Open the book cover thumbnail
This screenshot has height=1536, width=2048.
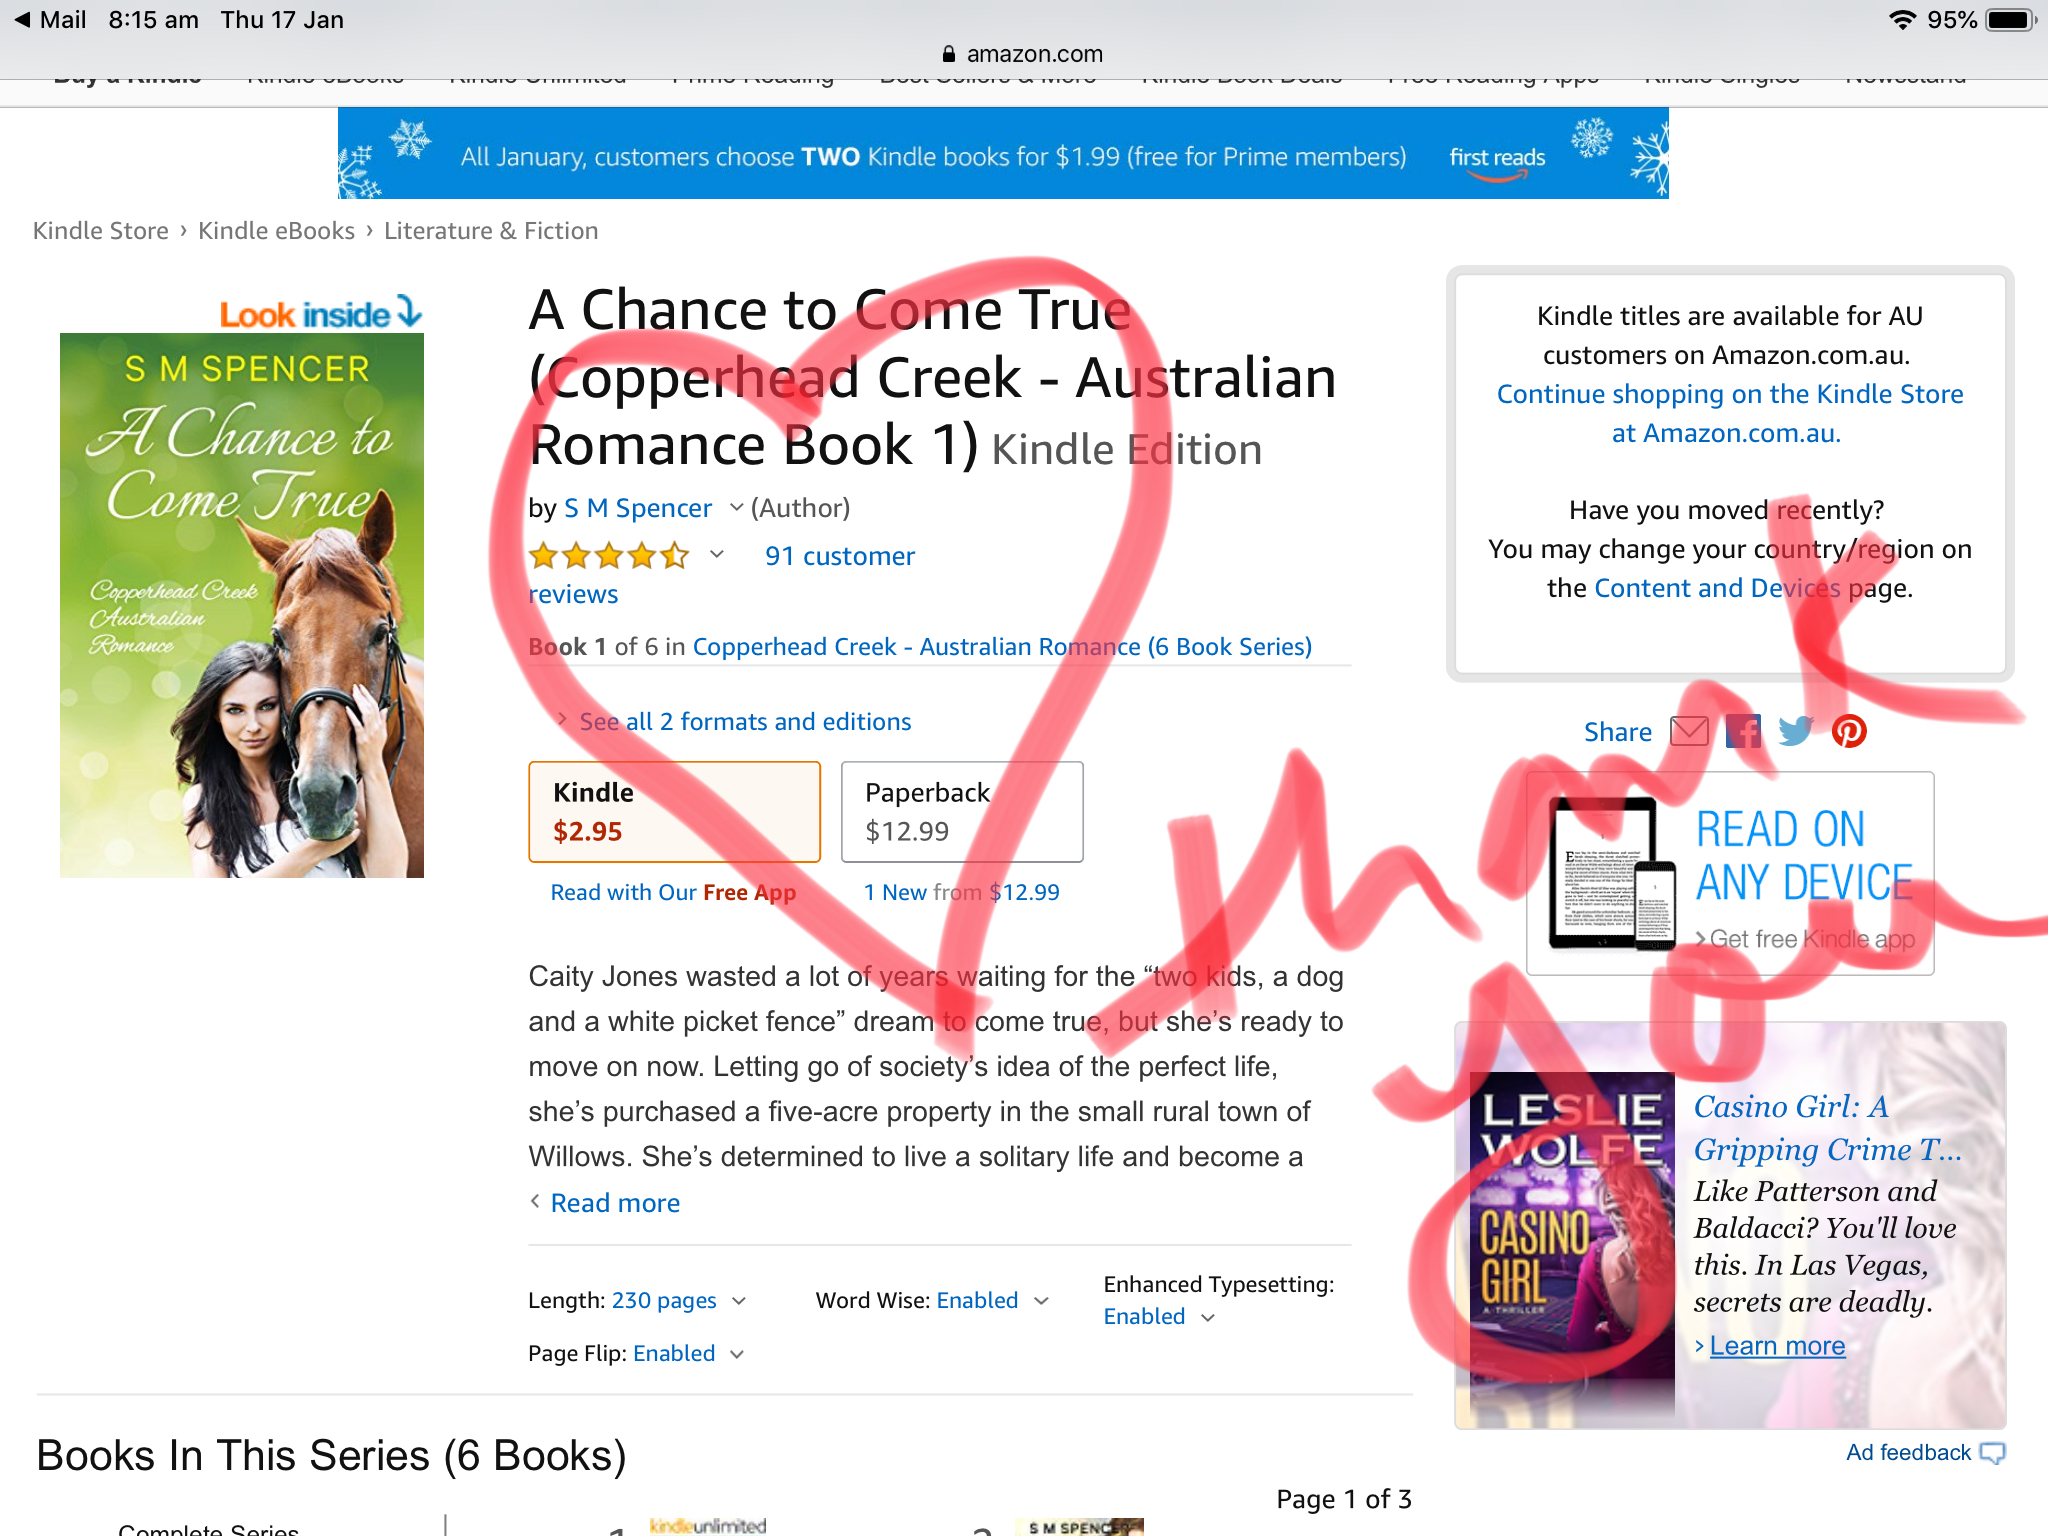(242, 605)
